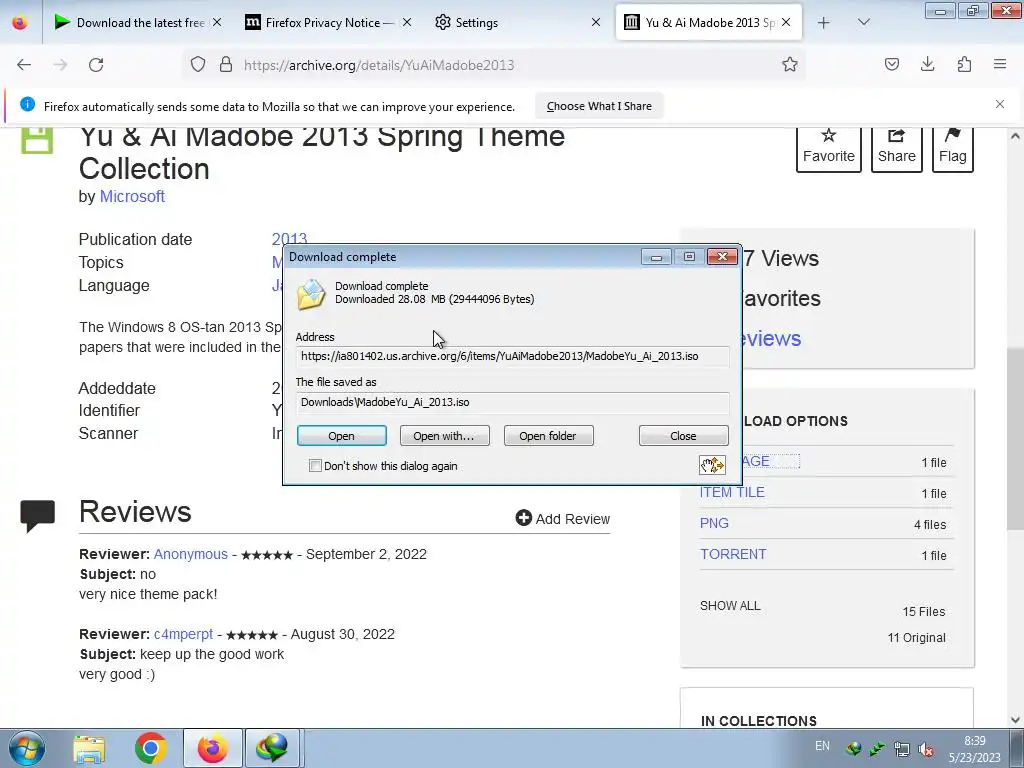Click the PNG download option
Screen dimensions: 1024x768
tap(714, 523)
